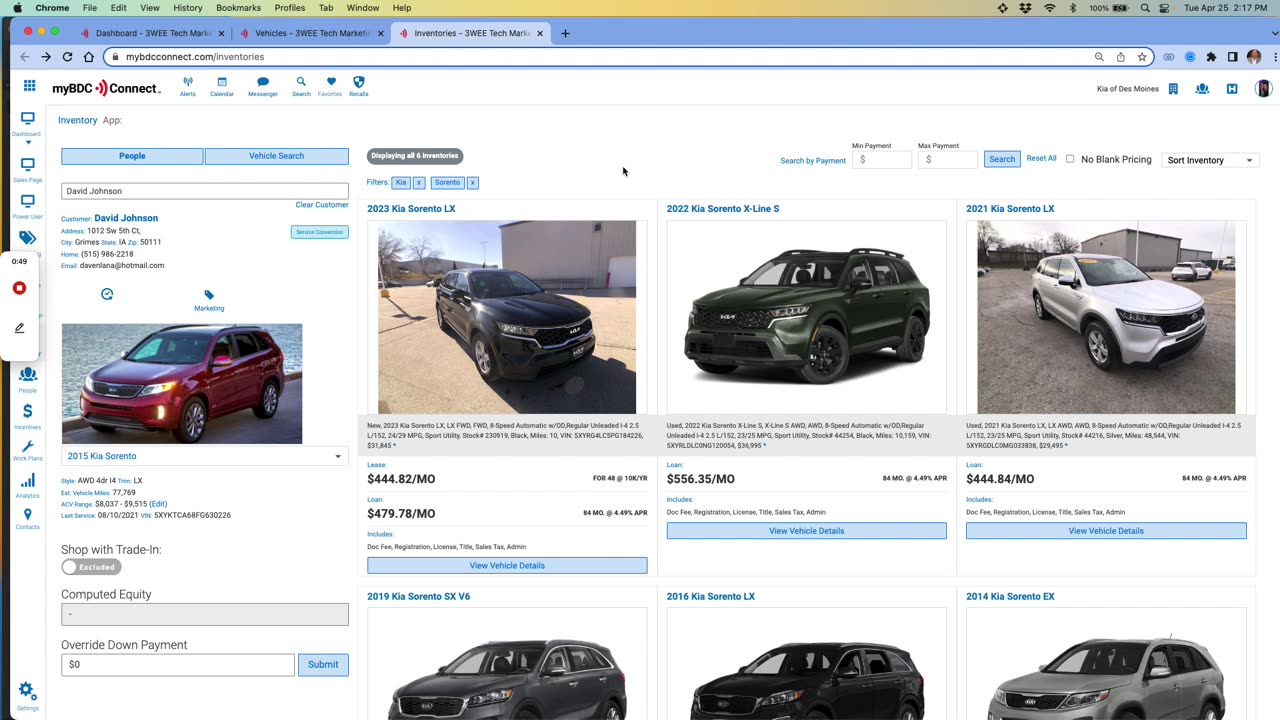Open People in the left sidebar
Viewport: 1280px width, 720px height.
click(27, 380)
